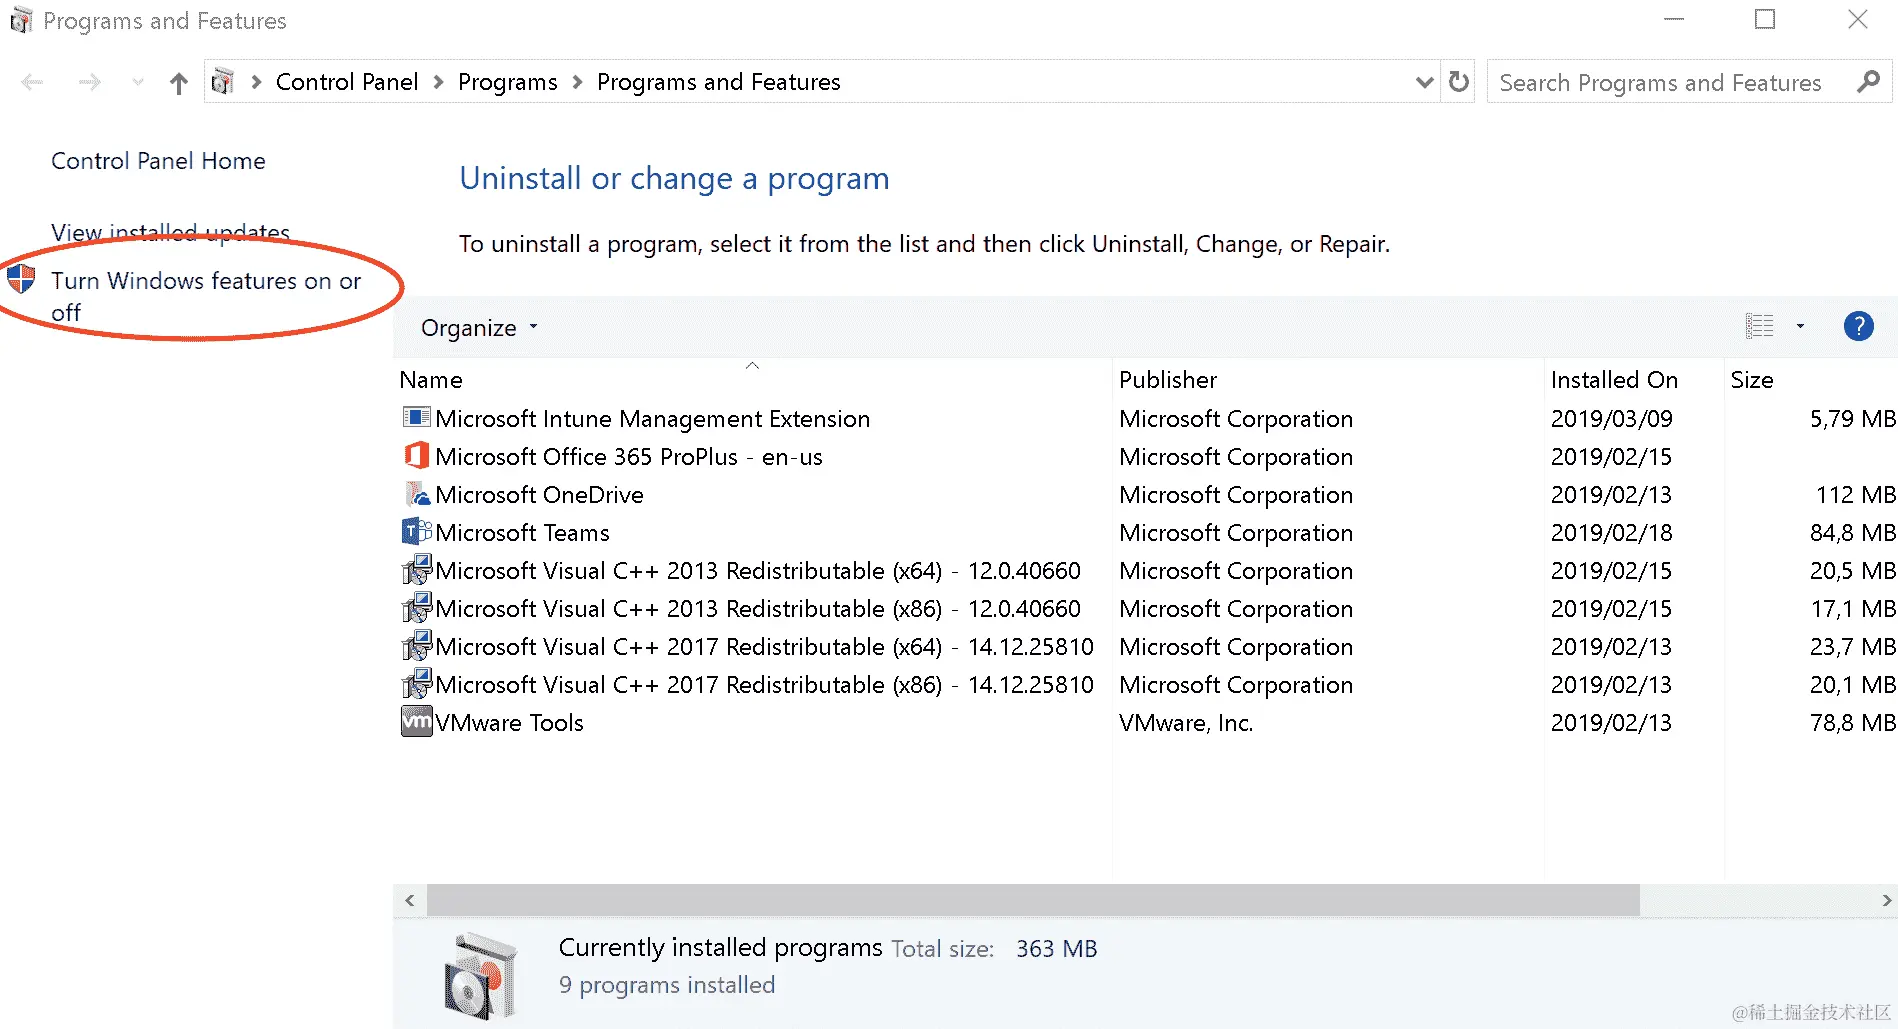1898x1029 pixels.
Task: Click the Up arrow navigation icon
Action: (x=178, y=83)
